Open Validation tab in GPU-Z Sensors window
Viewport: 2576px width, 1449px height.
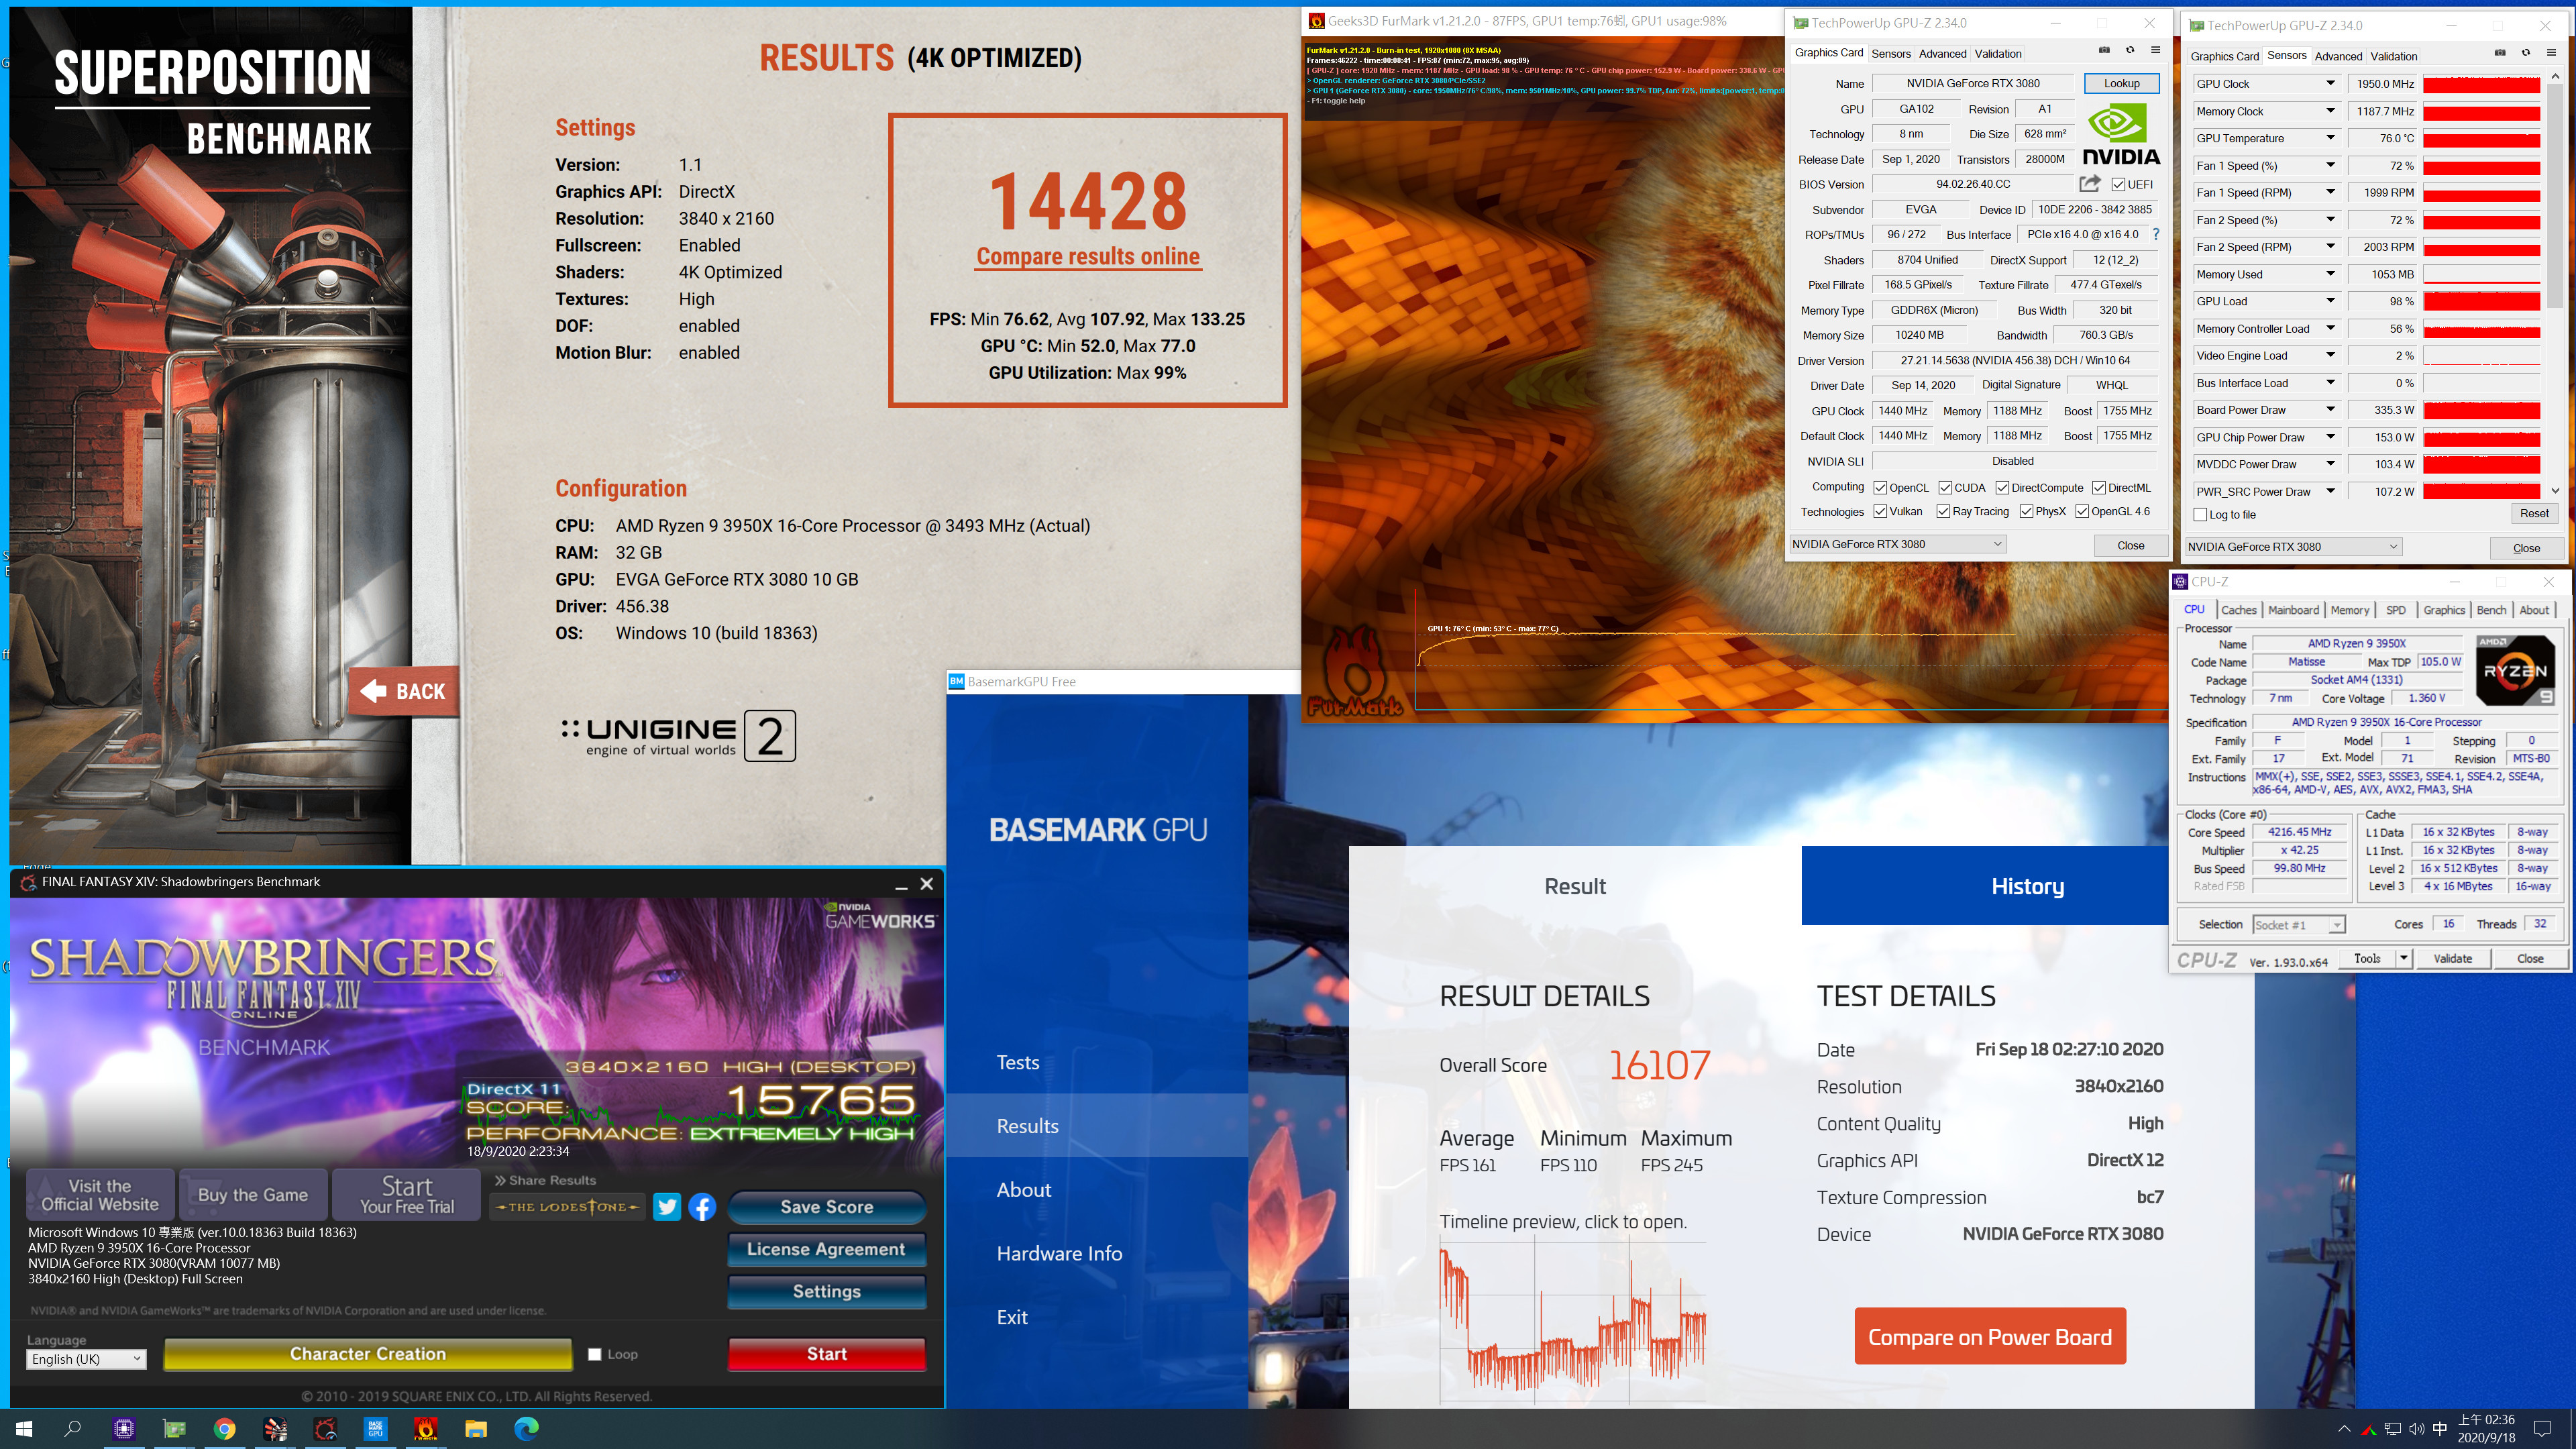tap(2394, 56)
